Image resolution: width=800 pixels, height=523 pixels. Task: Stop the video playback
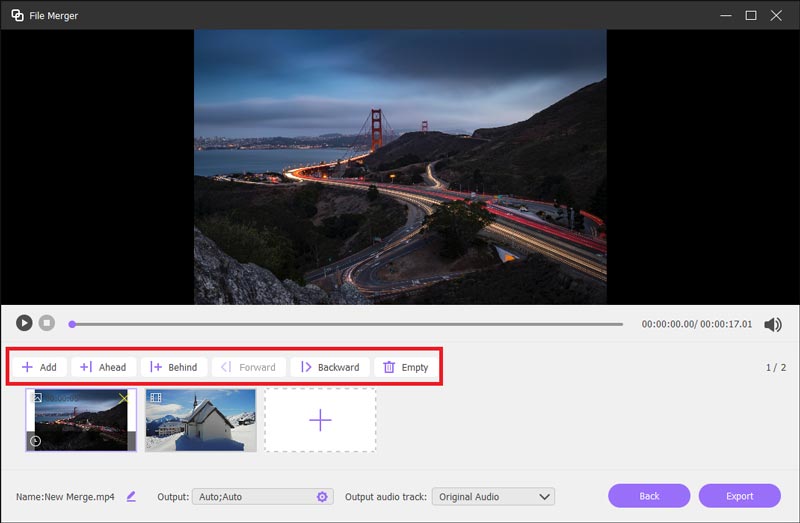coord(47,323)
